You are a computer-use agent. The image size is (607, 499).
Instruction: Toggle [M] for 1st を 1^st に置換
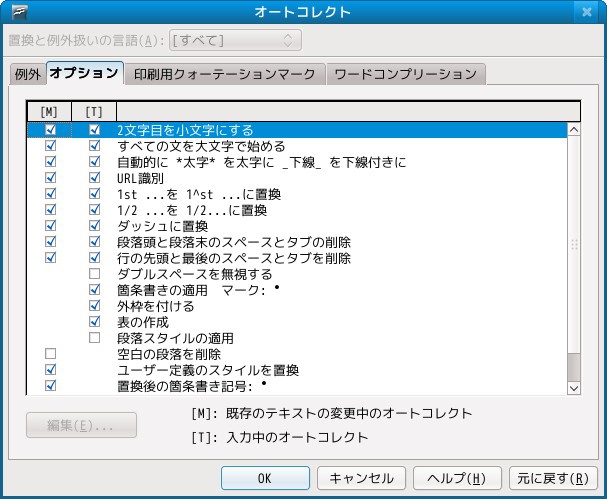pyautogui.click(x=51, y=194)
